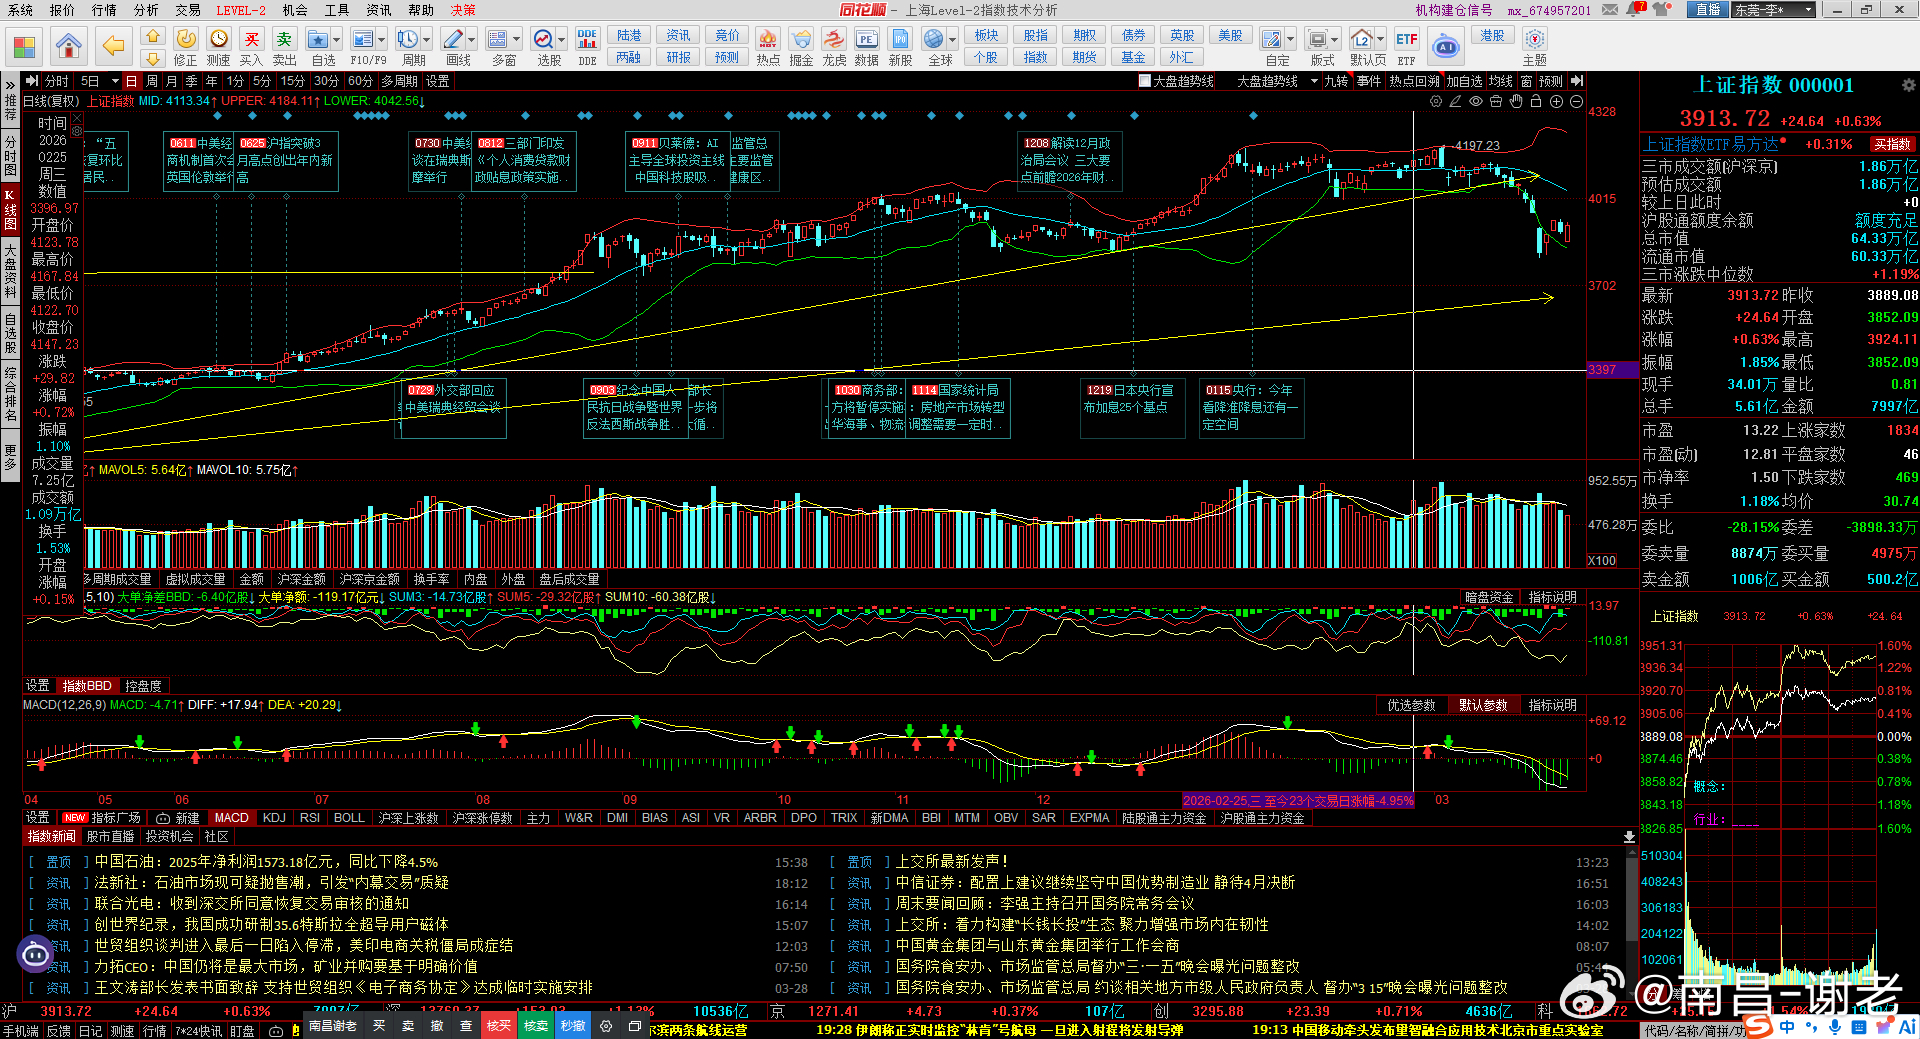Image resolution: width=1920 pixels, height=1039 pixels.
Task: Page up with the yellow up arrow
Action: pos(153,36)
